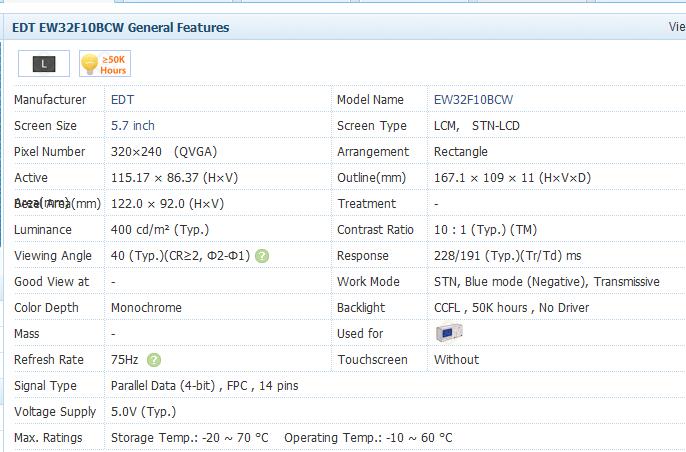Viewport: 686px width, 452px height.
Task: Click the Arrangement row label
Action: tap(373, 152)
